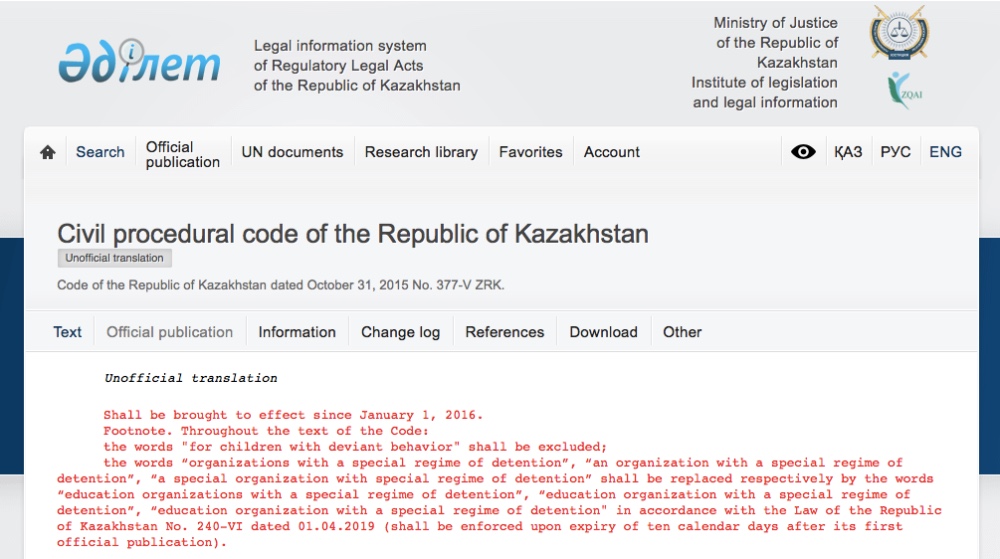Image resolution: width=1000 pixels, height=559 pixels.
Task: Toggle the eye accessibility view icon
Action: coord(803,152)
